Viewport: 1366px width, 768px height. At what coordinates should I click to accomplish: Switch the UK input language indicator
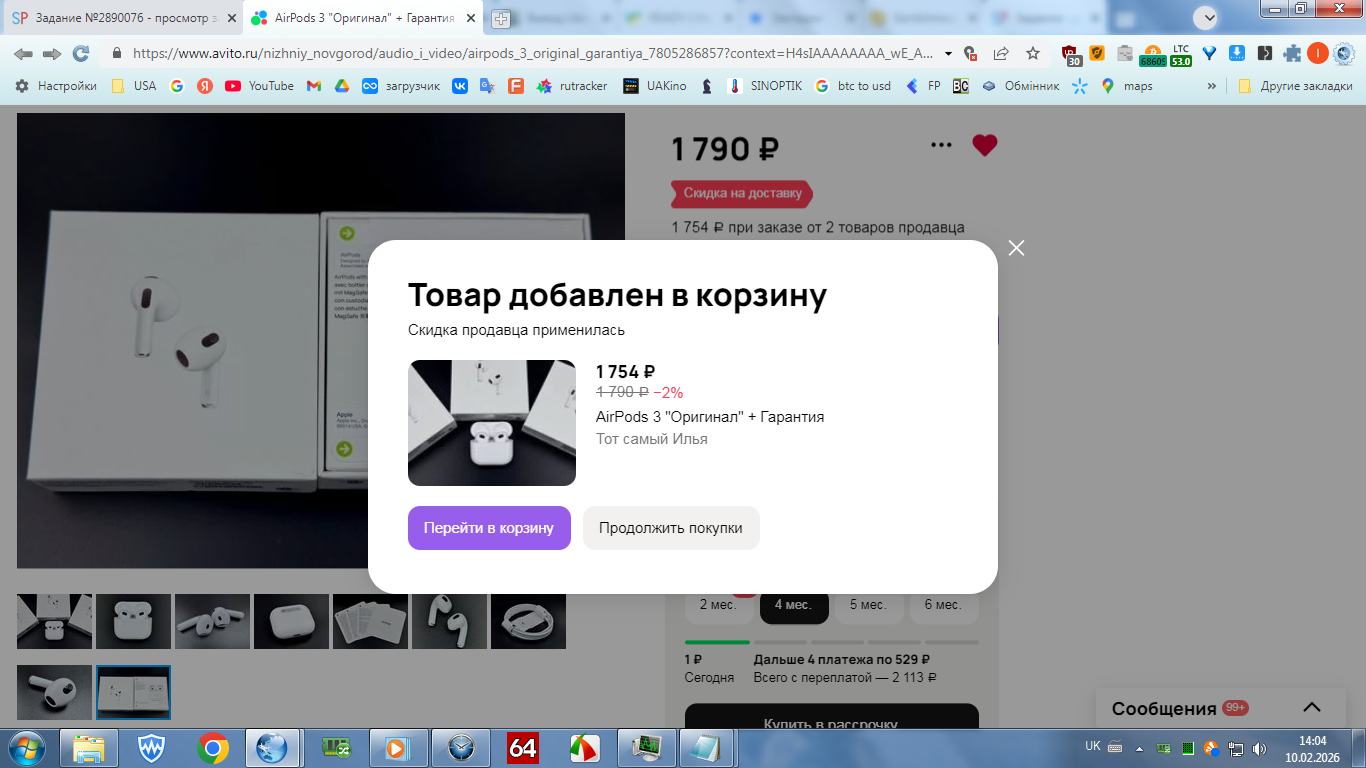pyautogui.click(x=1093, y=747)
